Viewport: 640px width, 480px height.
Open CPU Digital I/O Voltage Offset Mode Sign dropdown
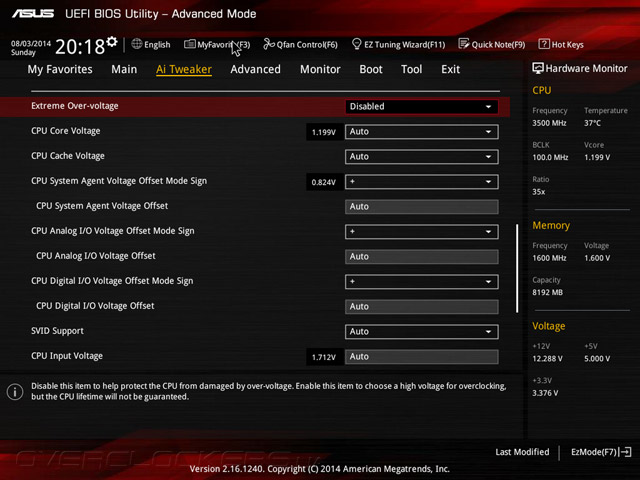point(422,282)
